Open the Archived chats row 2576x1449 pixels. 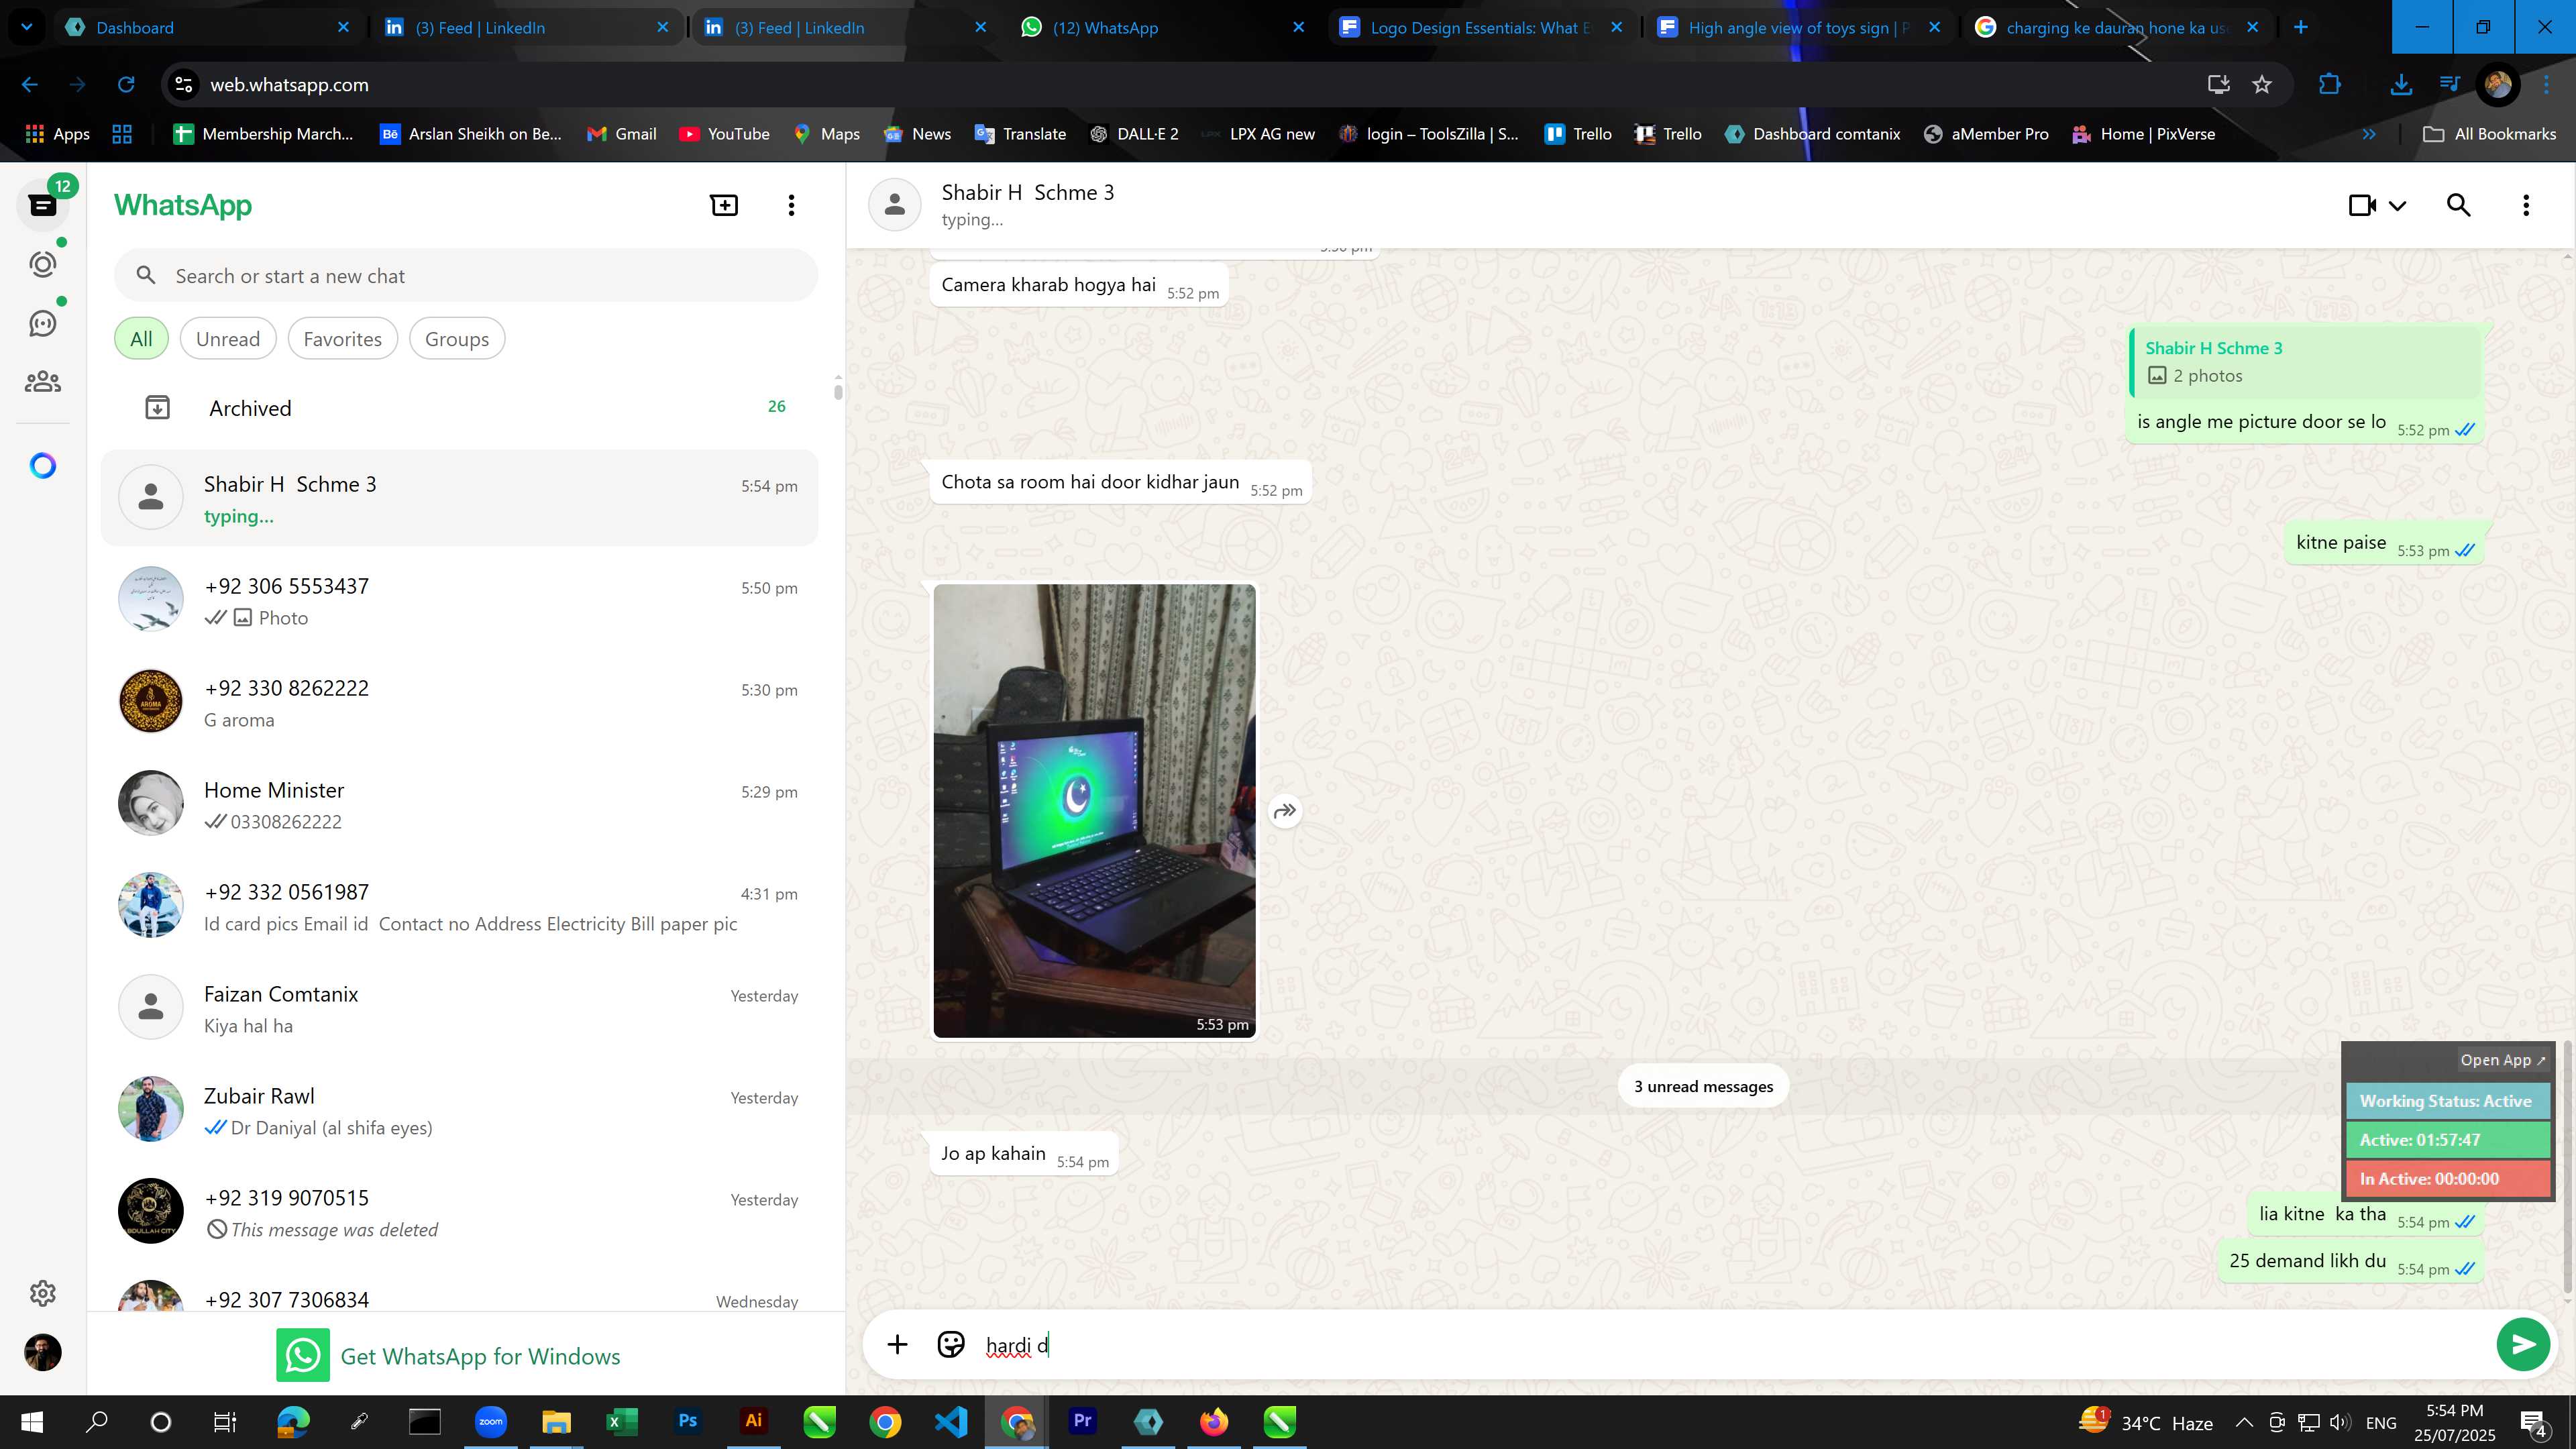(x=460, y=407)
